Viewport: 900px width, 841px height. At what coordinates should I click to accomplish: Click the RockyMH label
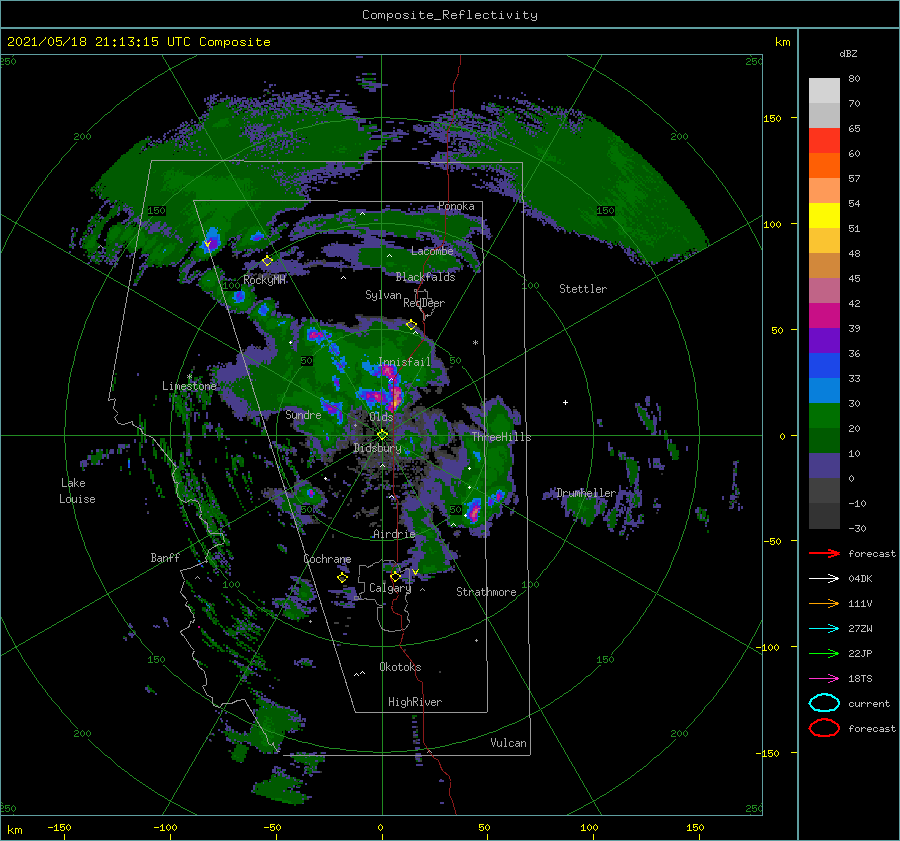click(x=265, y=280)
